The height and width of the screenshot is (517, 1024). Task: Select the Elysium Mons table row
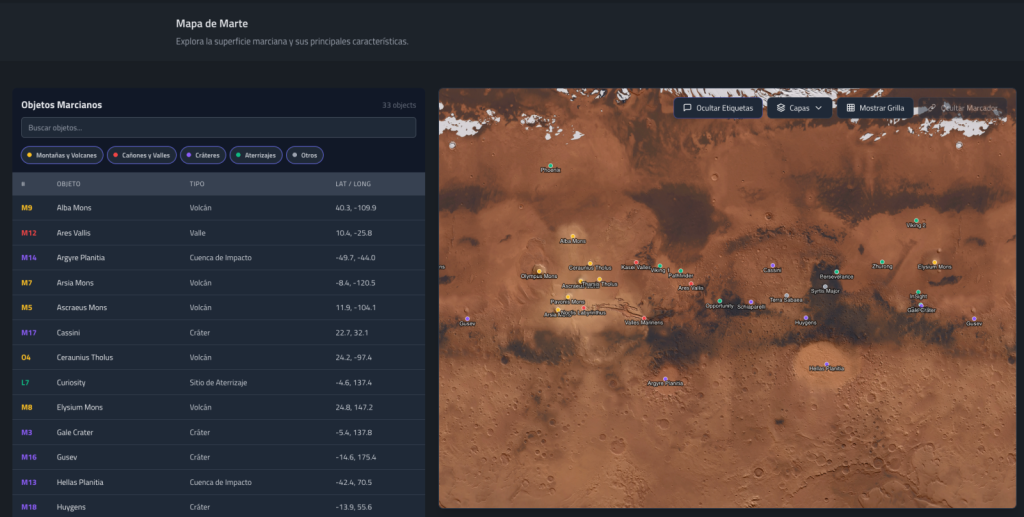coord(218,407)
